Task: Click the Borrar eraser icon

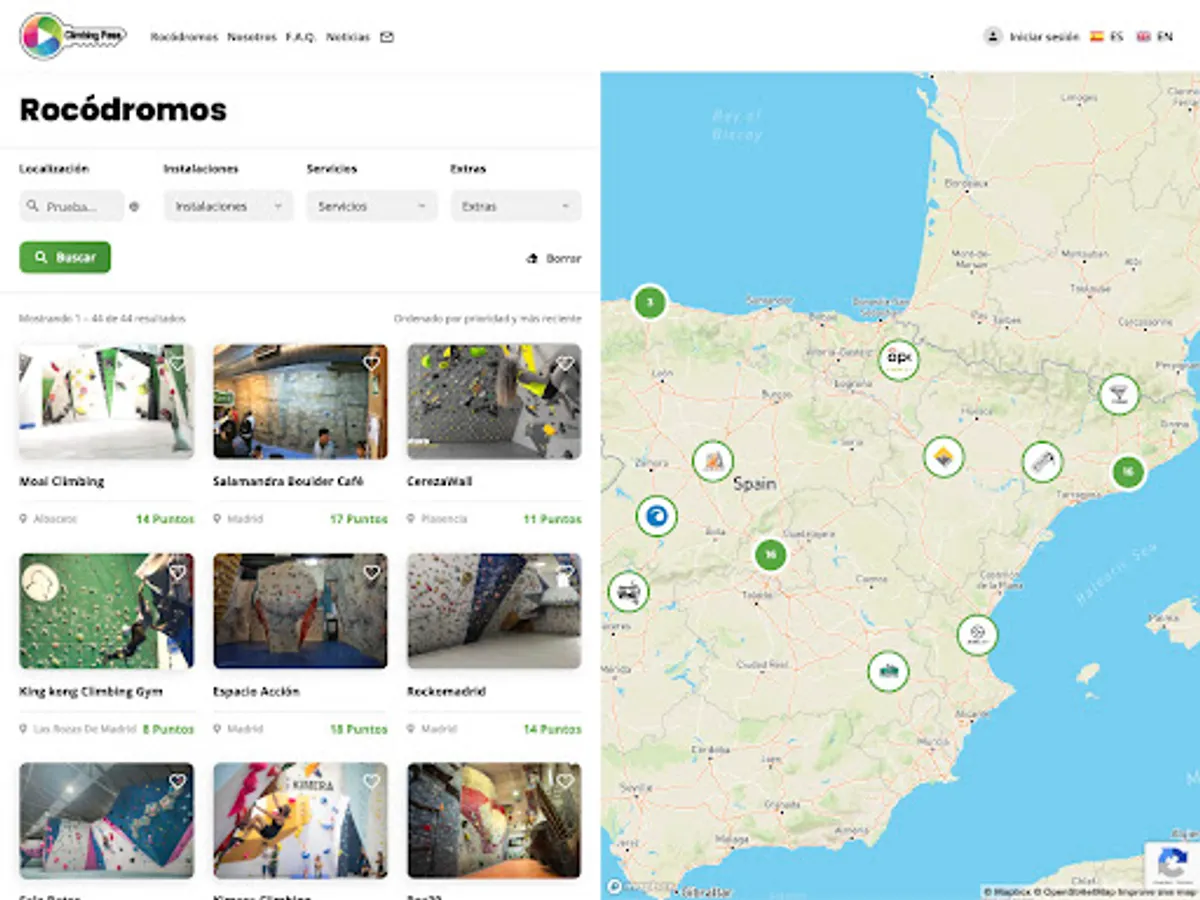Action: tap(532, 258)
